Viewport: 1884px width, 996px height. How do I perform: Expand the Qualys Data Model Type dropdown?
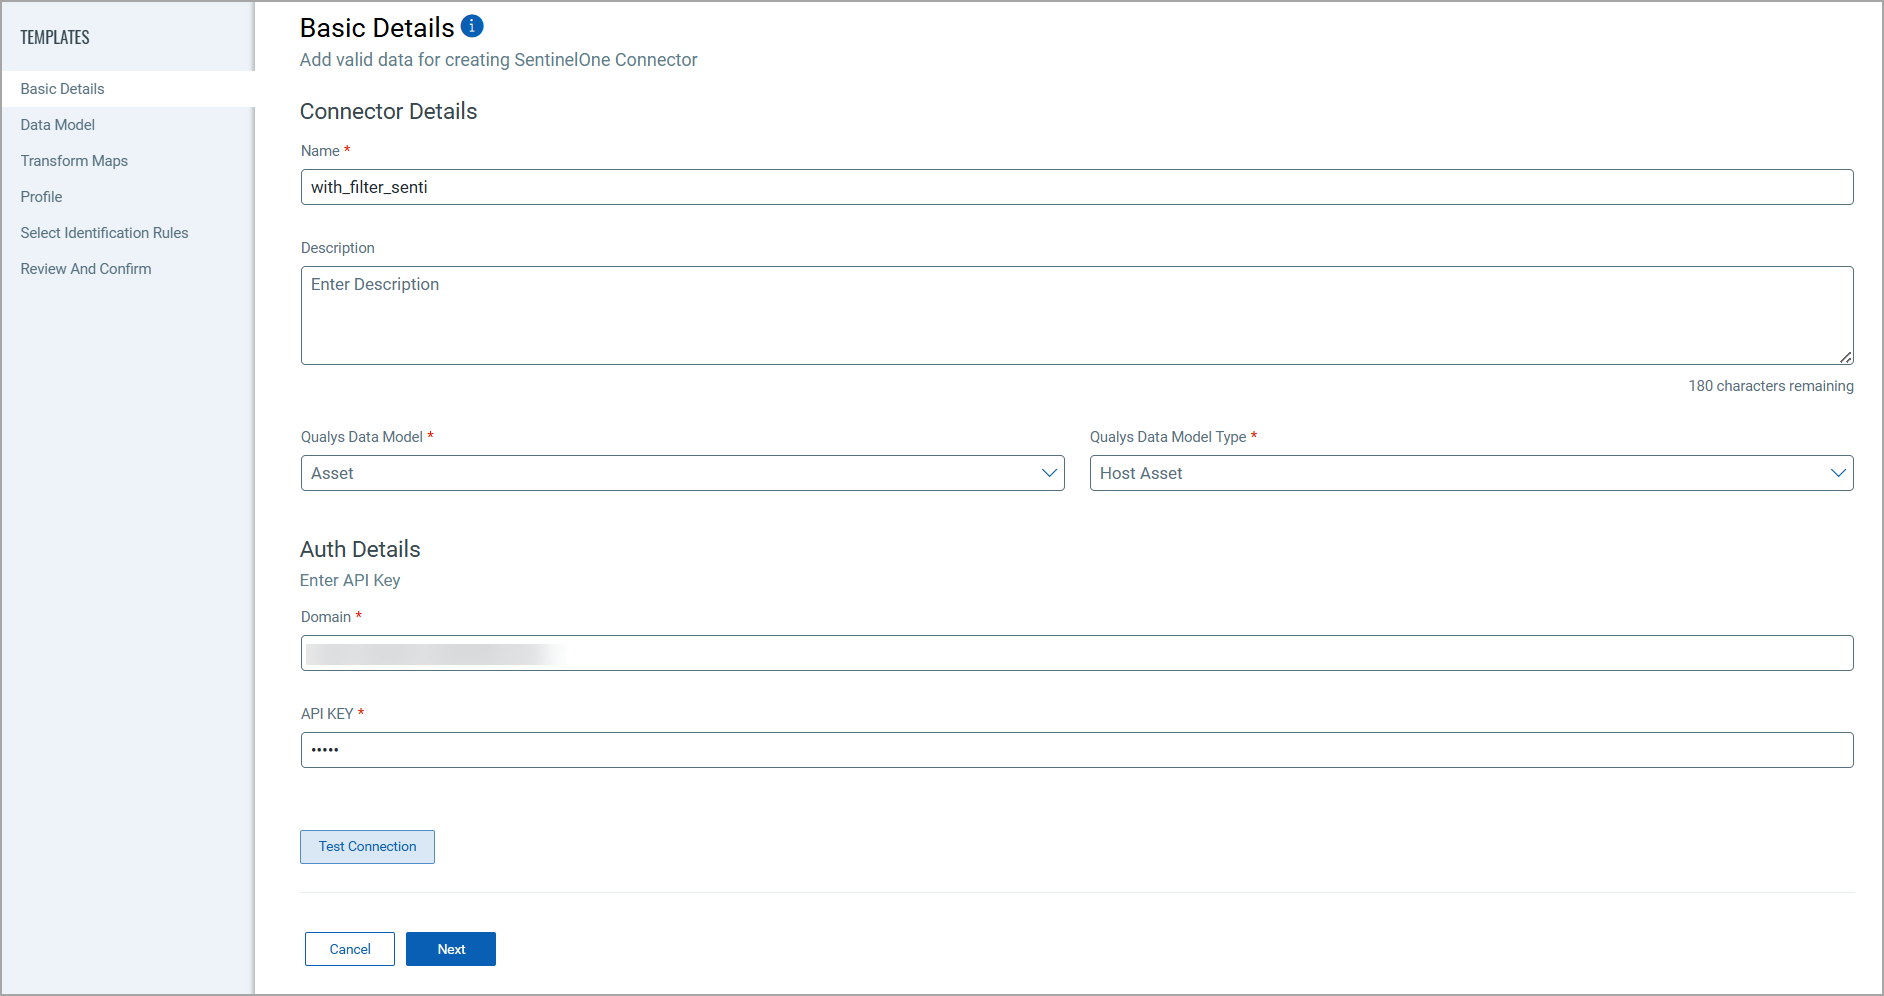pos(1470,473)
